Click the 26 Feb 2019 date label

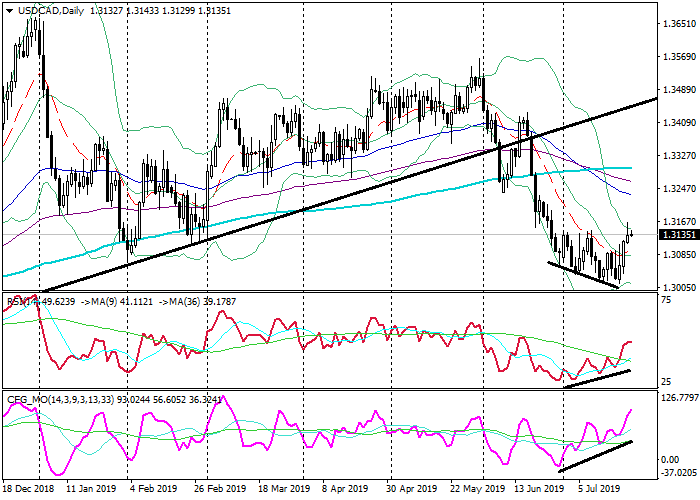[219, 490]
